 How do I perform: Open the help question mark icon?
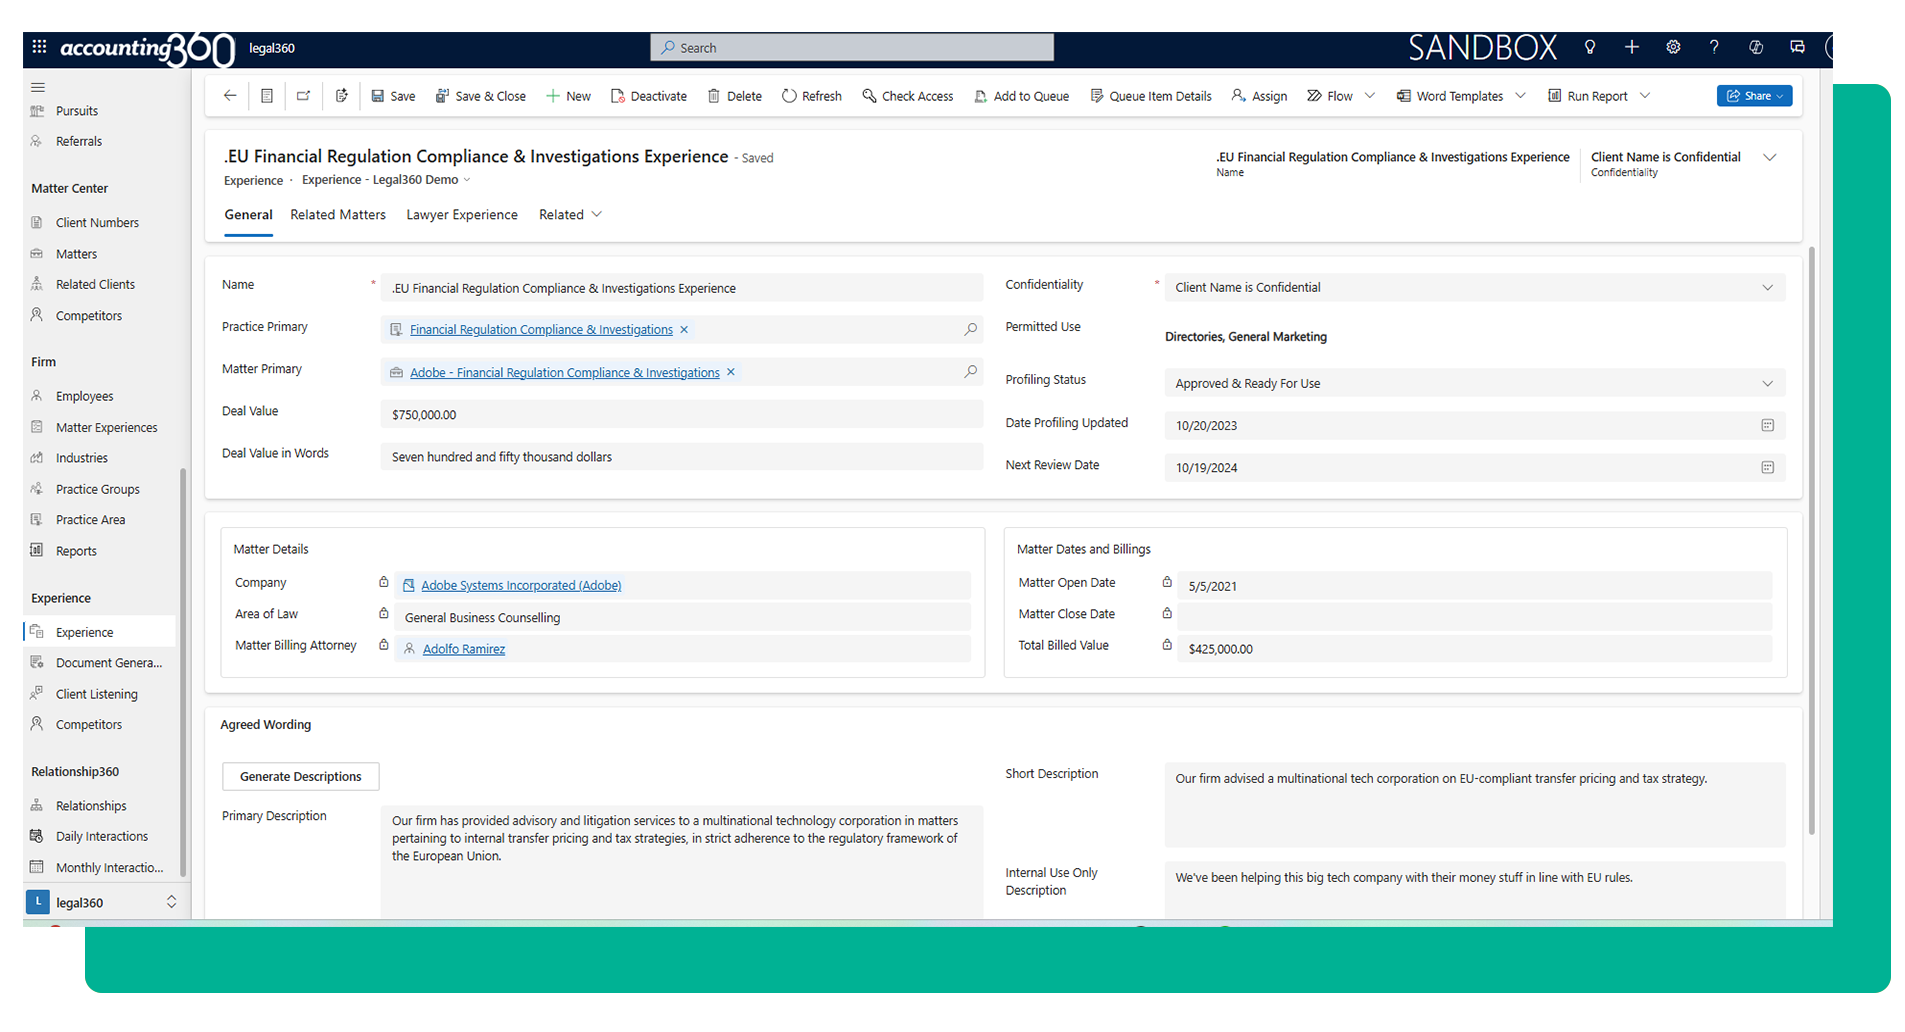[x=1714, y=47]
